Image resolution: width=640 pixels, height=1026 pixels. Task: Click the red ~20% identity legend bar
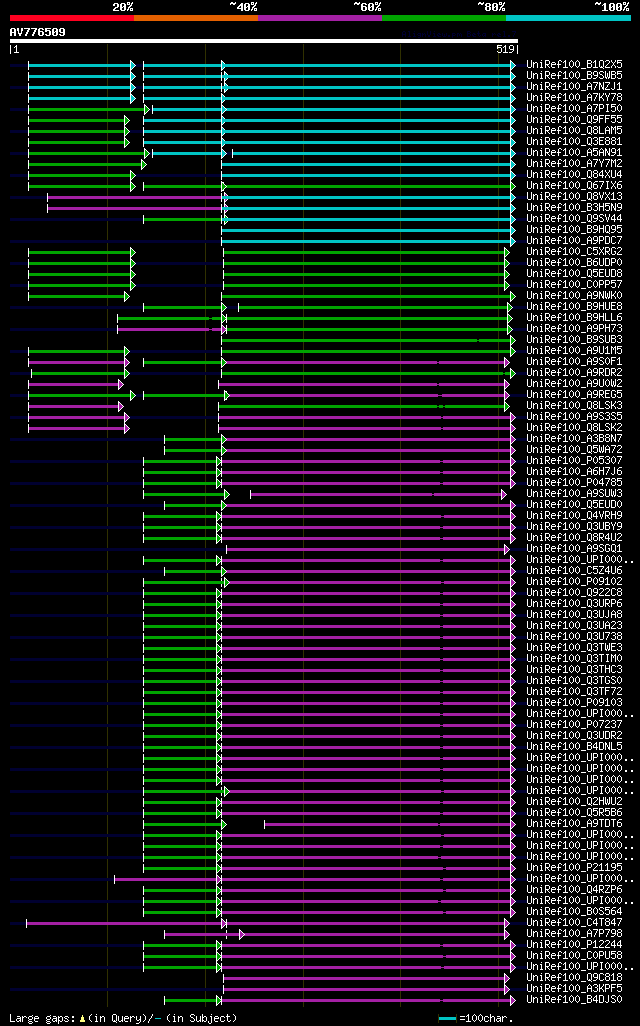(72, 18)
